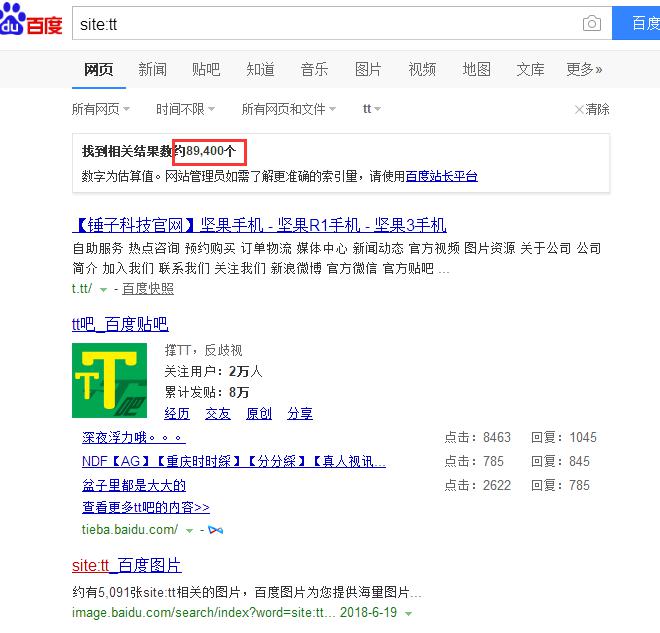Image resolution: width=660 pixels, height=633 pixels.
Task: Expand arrow beside tieba.baidu.com/ URL
Action: click(x=189, y=530)
